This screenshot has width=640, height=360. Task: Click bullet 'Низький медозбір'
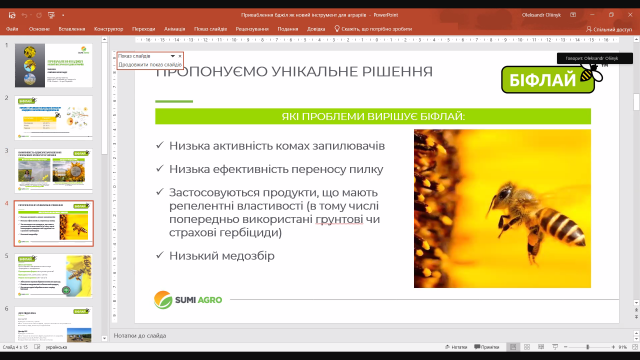222,256
